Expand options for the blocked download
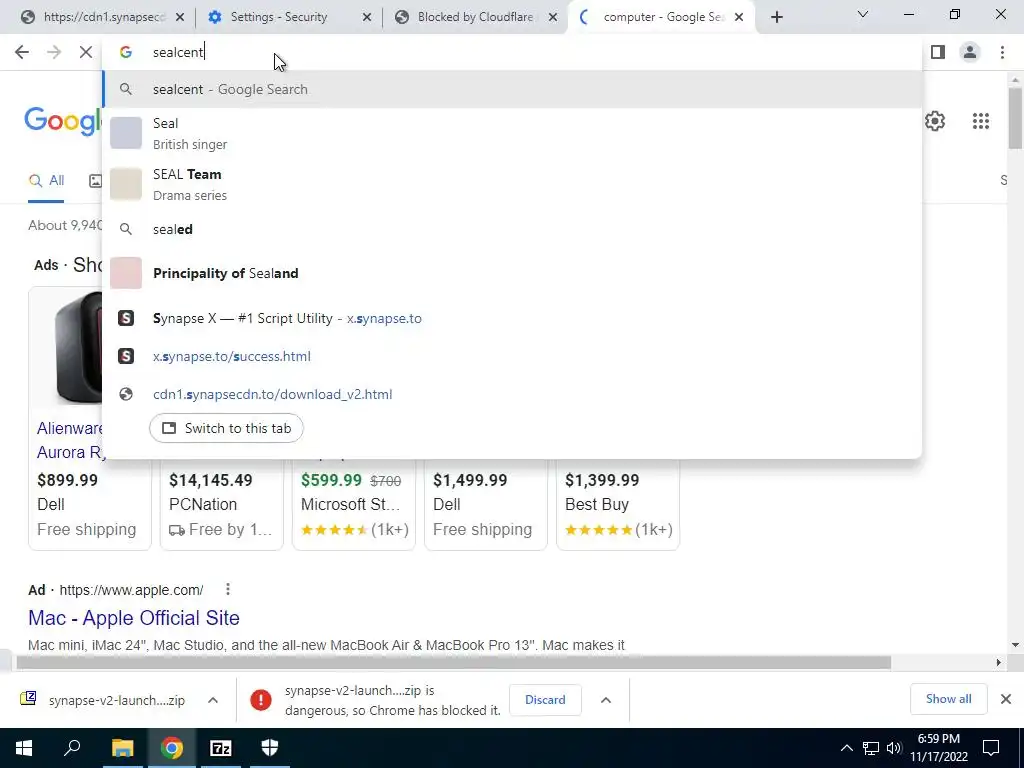The image size is (1024, 768). point(606,700)
